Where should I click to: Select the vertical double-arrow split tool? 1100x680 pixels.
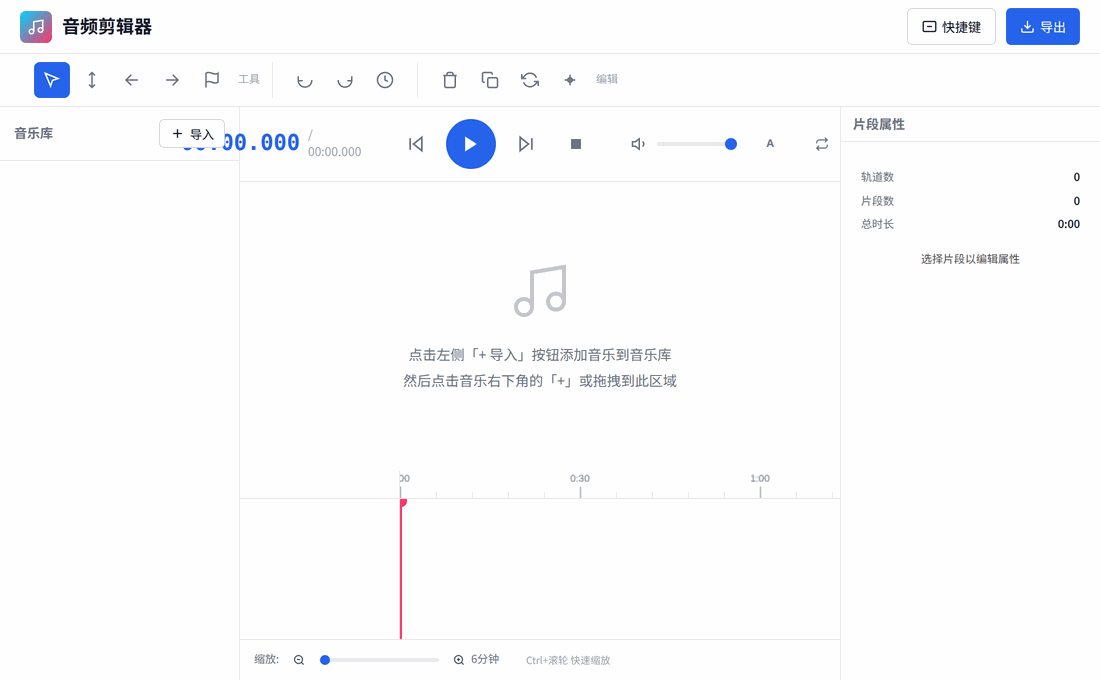coord(92,80)
